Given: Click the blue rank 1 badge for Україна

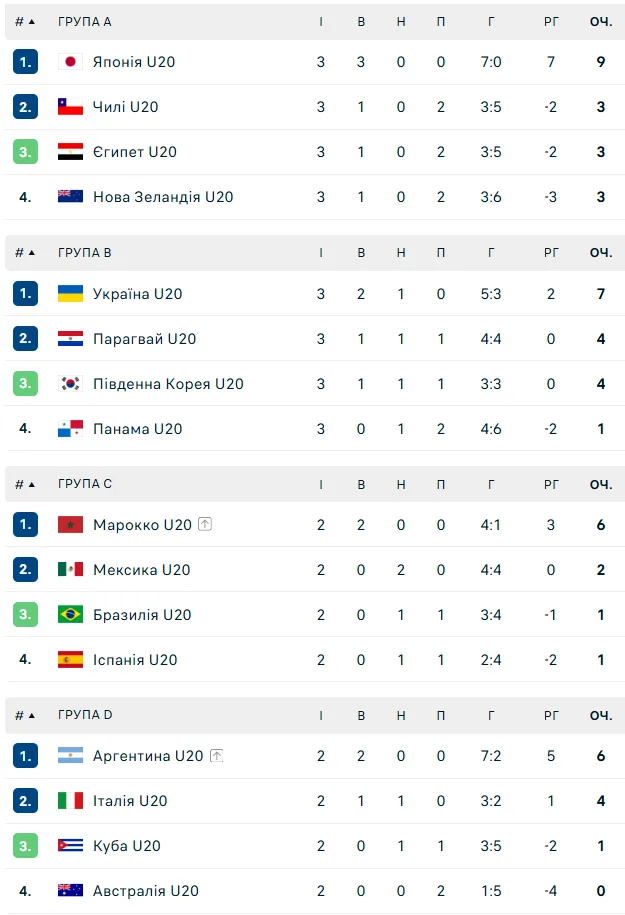Looking at the screenshot, I should 25,294.
